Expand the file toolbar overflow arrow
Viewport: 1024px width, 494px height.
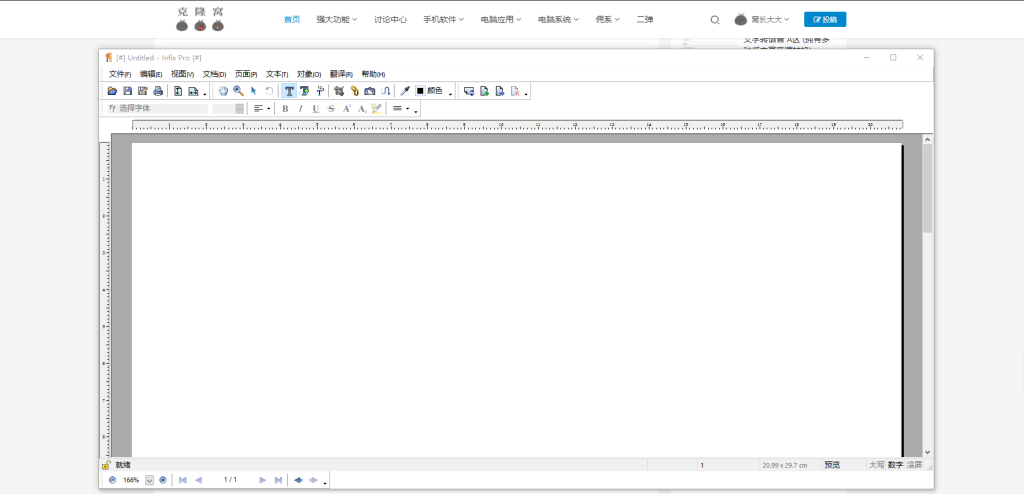(x=205, y=93)
